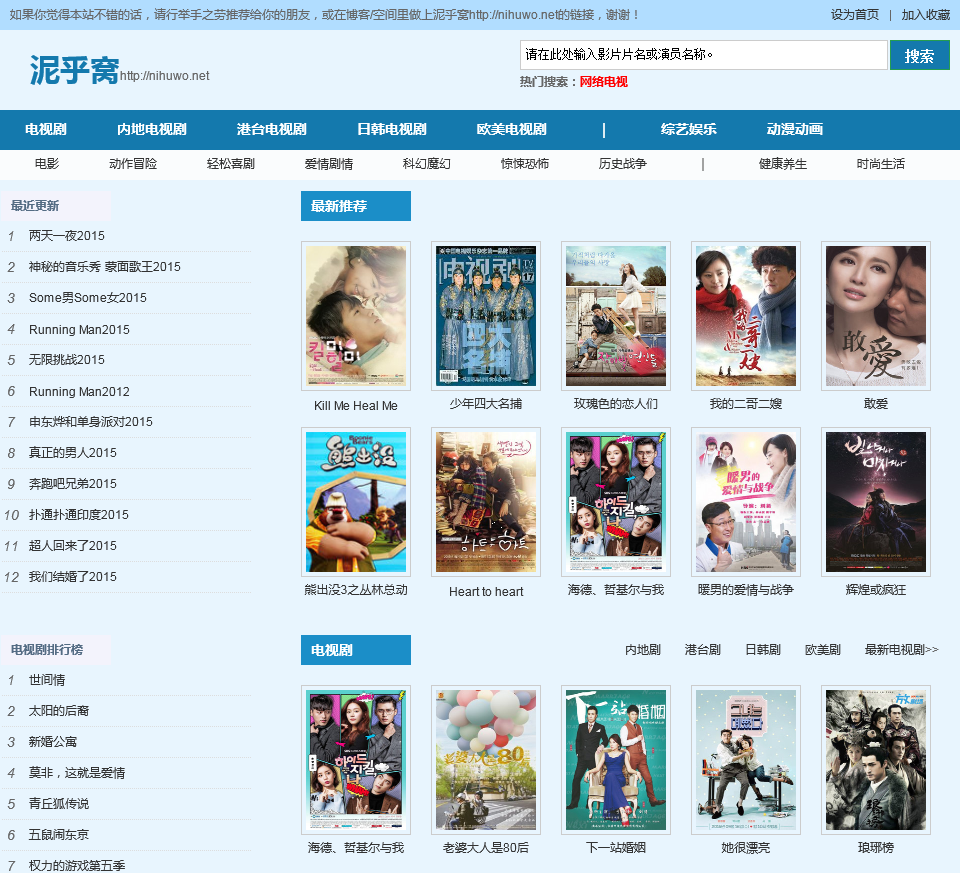Open 莫非，这就是爱情 in ranking

coord(77,773)
